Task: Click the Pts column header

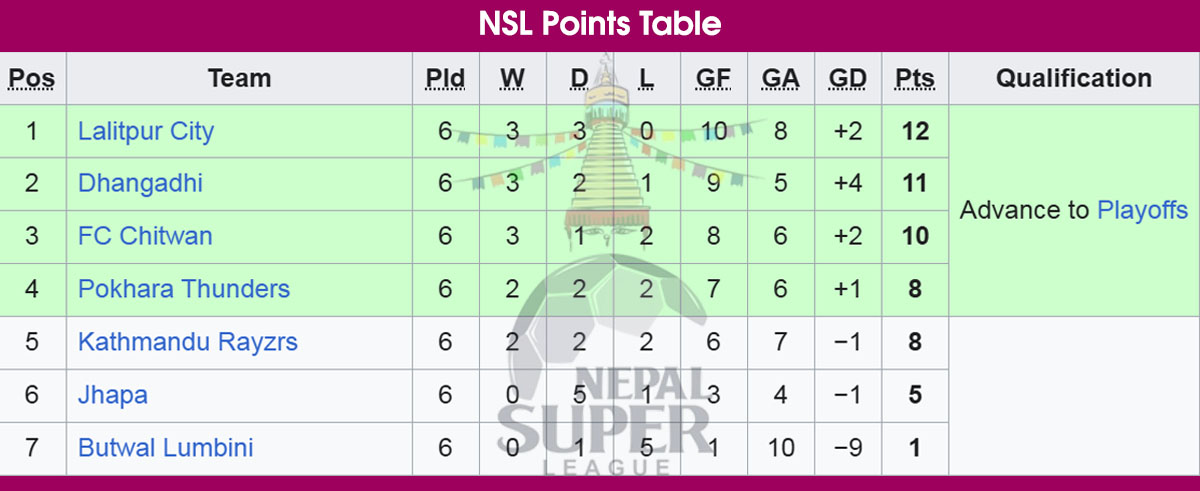Action: (x=915, y=78)
